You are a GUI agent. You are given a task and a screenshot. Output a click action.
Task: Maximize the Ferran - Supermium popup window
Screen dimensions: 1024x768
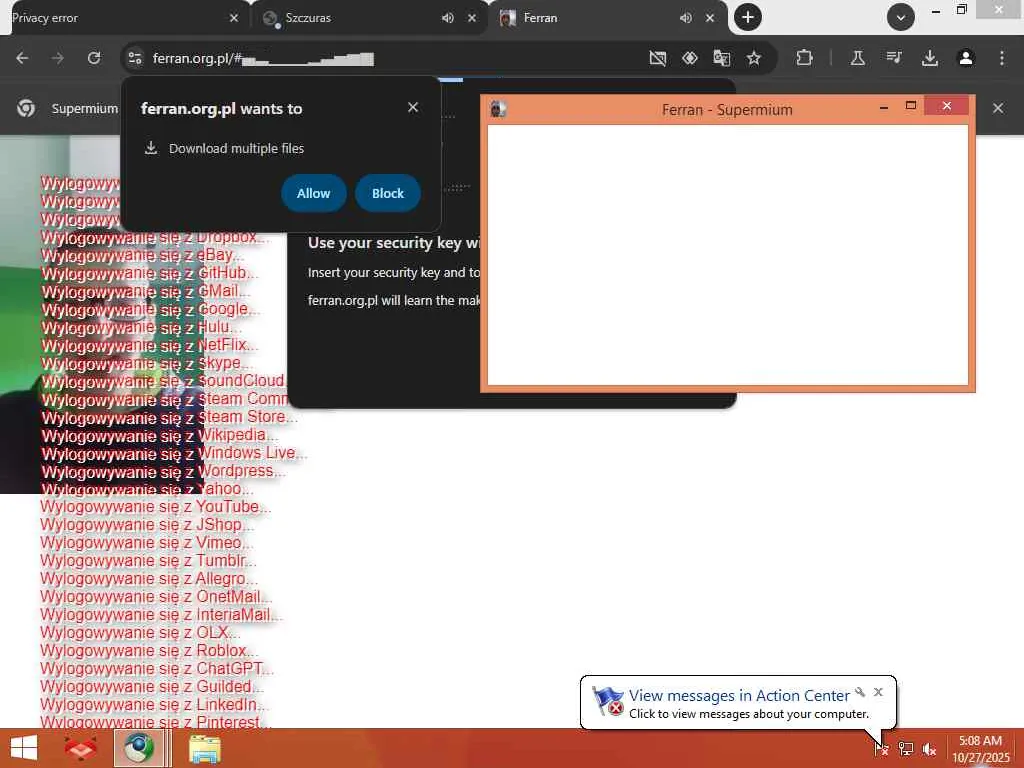coord(911,106)
